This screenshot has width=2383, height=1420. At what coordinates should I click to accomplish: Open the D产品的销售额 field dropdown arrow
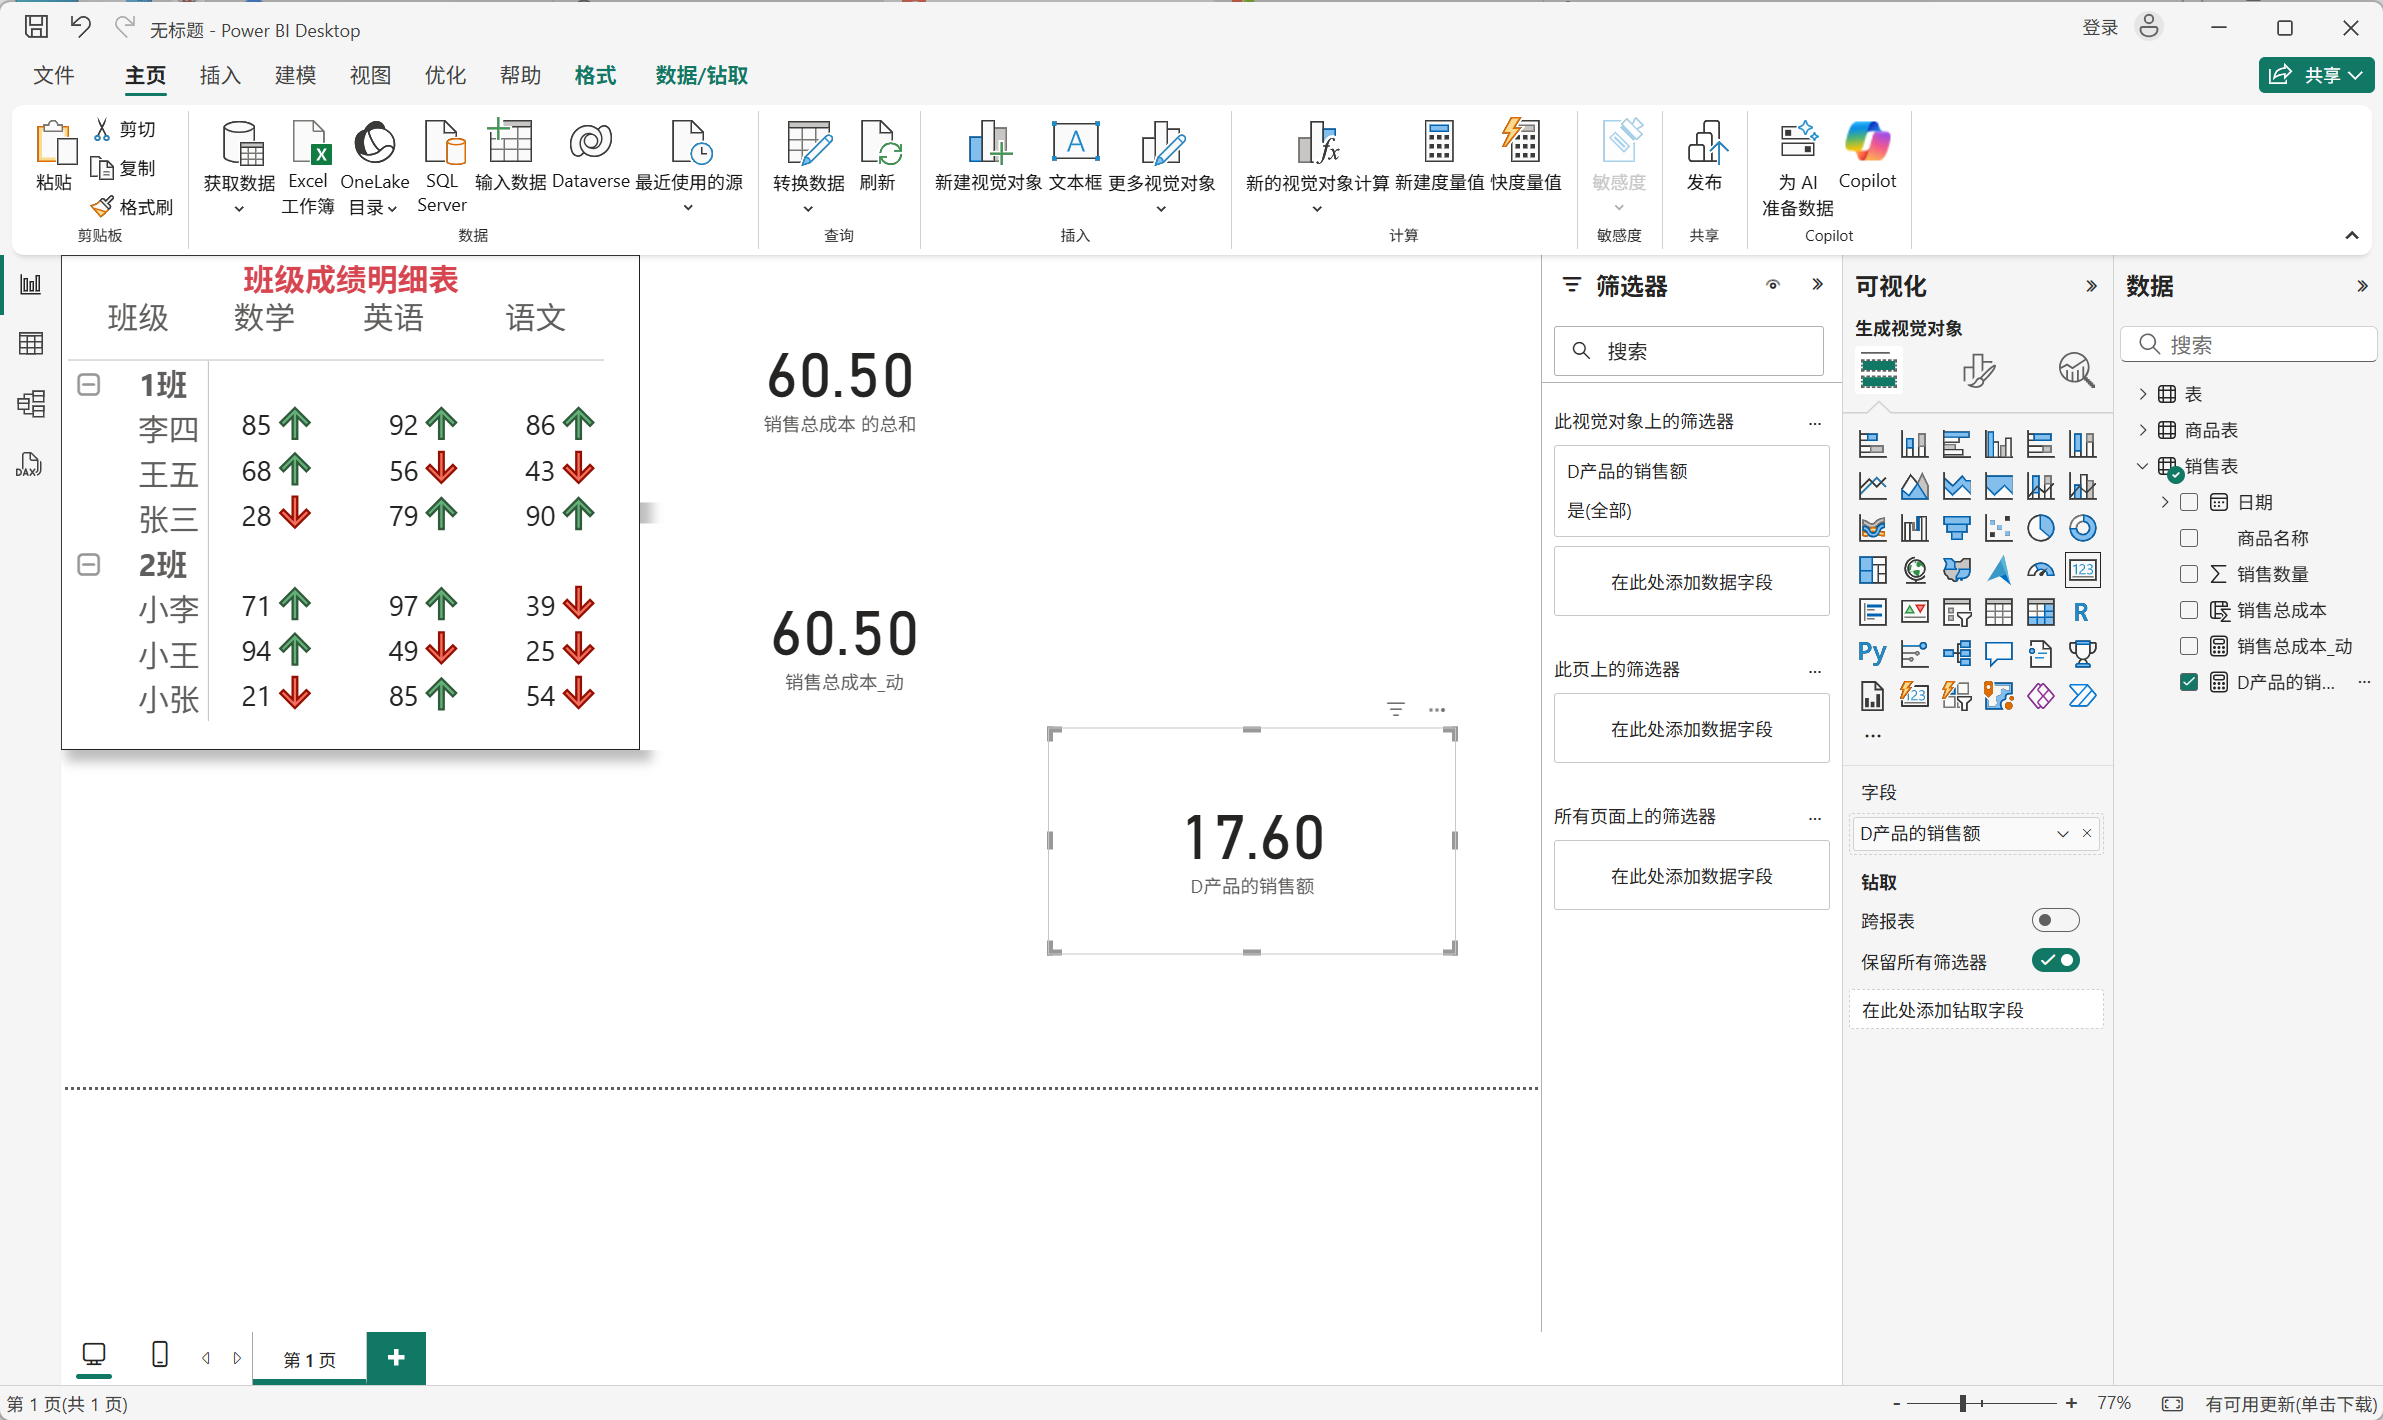point(2062,834)
